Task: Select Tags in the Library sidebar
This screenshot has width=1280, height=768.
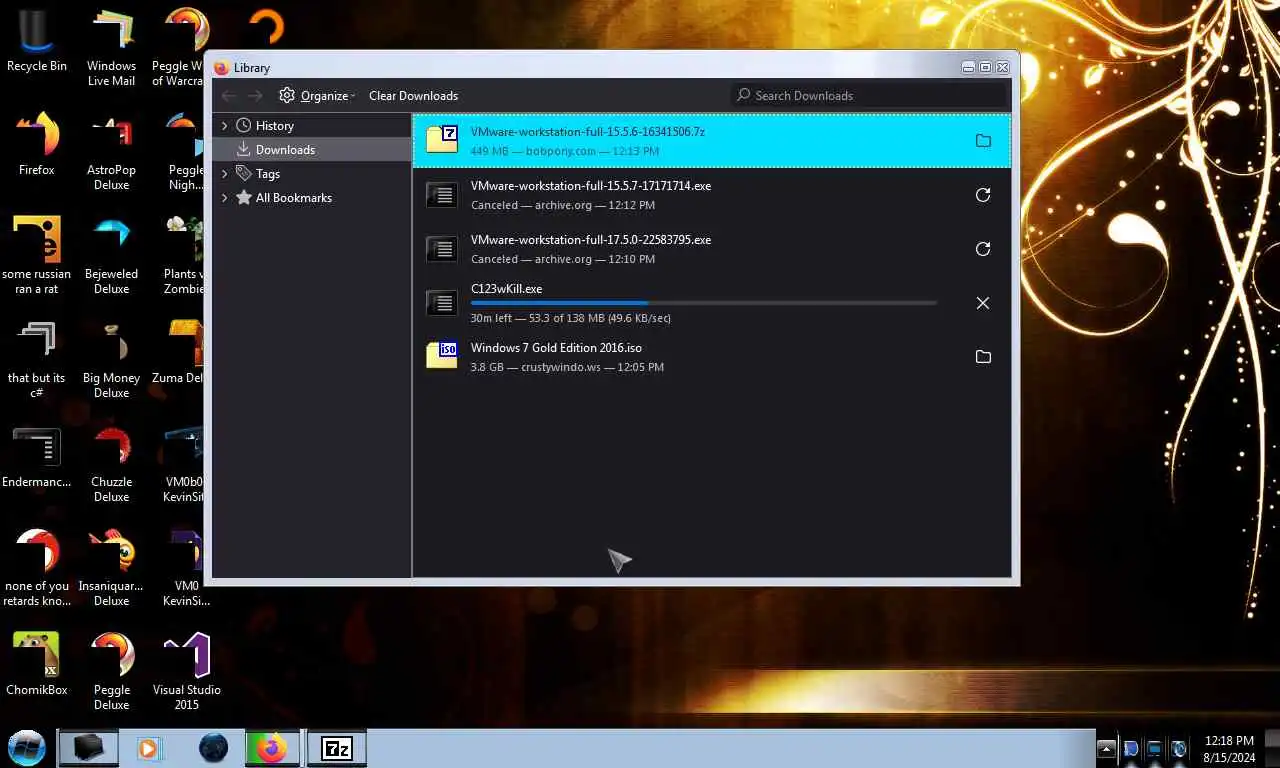Action: pos(267,174)
